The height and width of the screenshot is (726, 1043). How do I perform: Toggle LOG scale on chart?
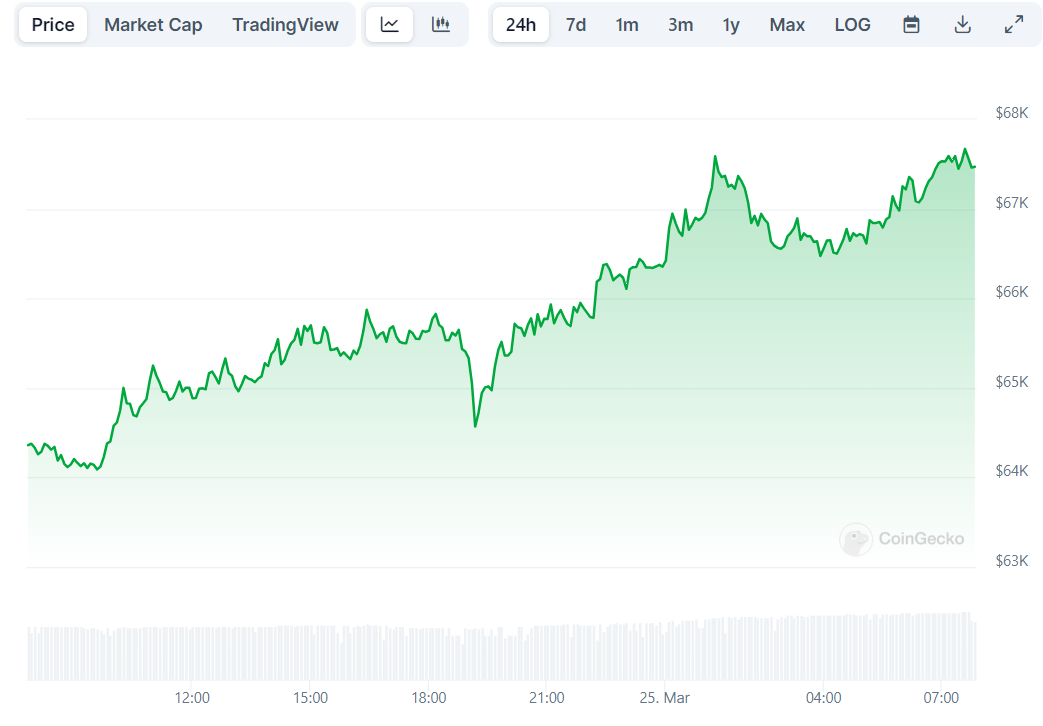click(x=852, y=25)
